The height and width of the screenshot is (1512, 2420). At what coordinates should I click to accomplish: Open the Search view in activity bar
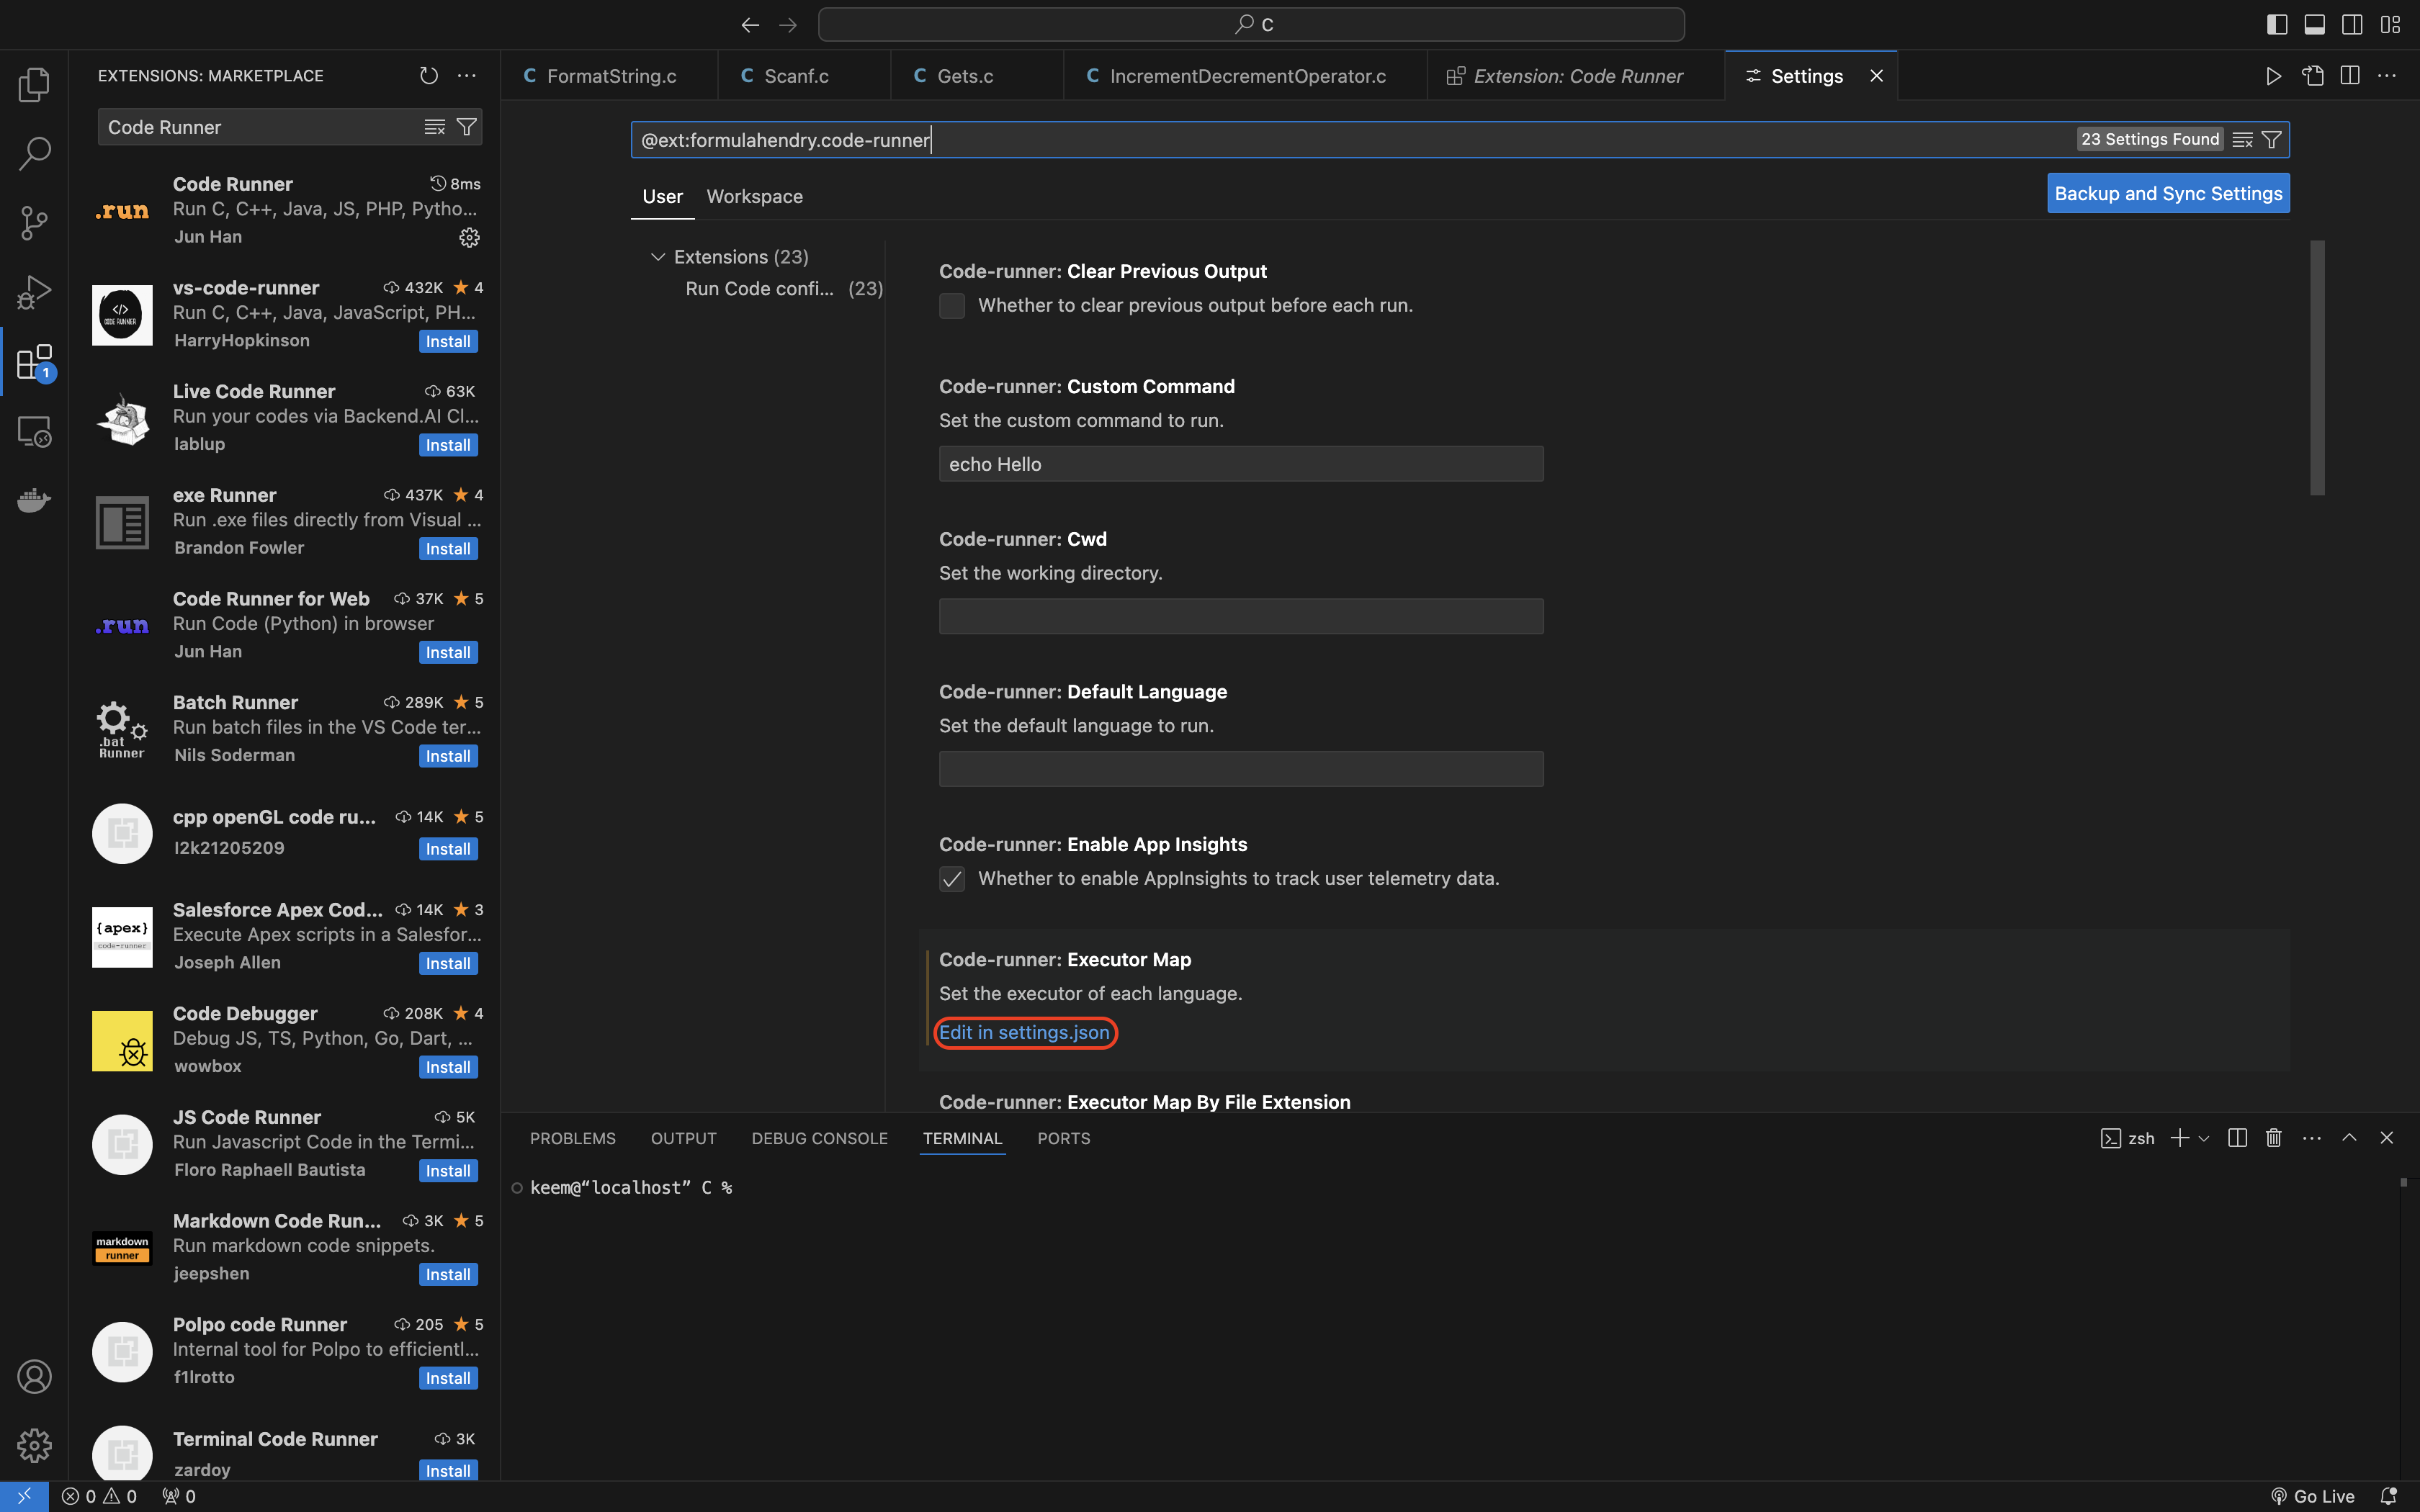pyautogui.click(x=34, y=153)
